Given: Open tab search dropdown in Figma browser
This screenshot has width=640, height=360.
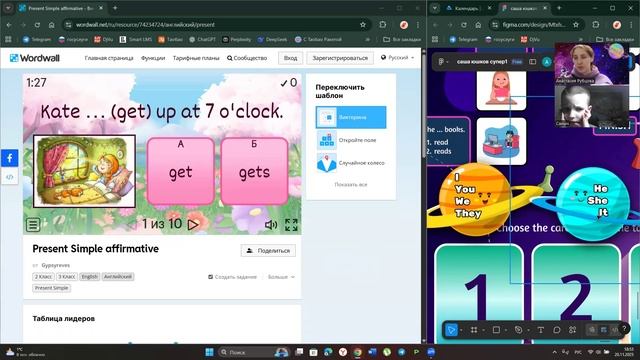Looking at the screenshot, I should (x=435, y=8).
